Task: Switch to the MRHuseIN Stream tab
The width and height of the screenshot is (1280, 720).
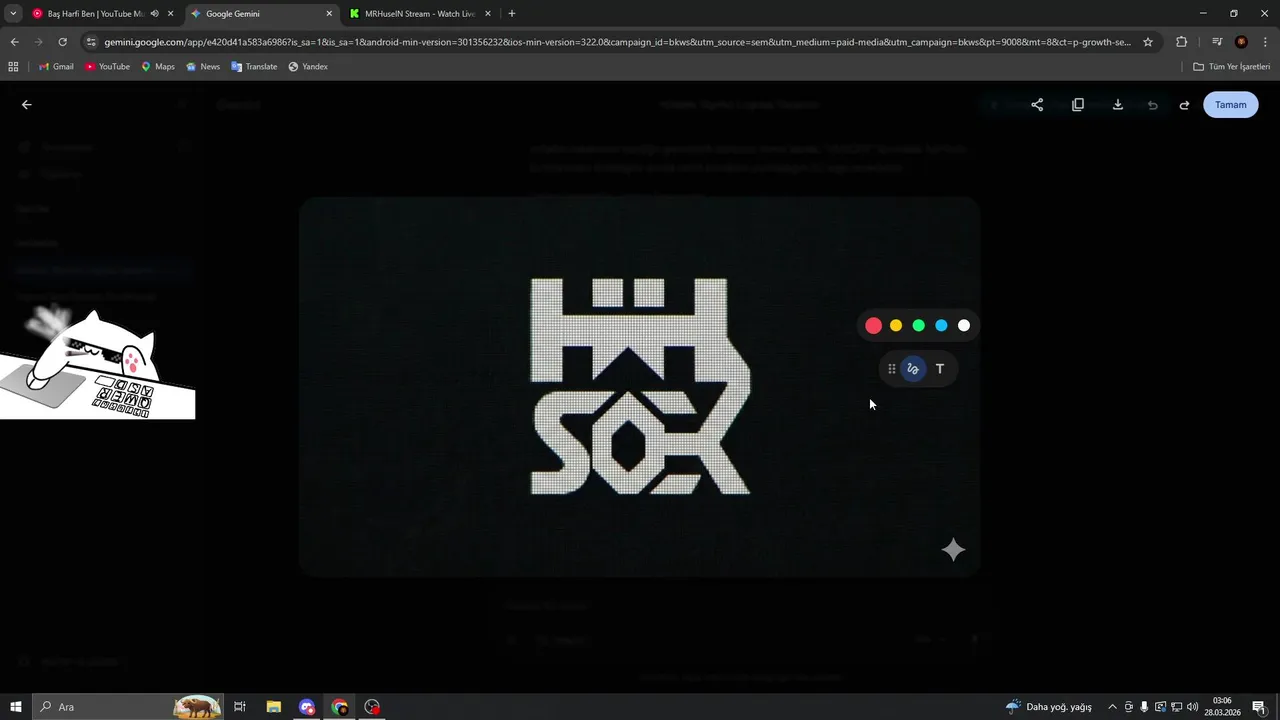Action: click(420, 14)
